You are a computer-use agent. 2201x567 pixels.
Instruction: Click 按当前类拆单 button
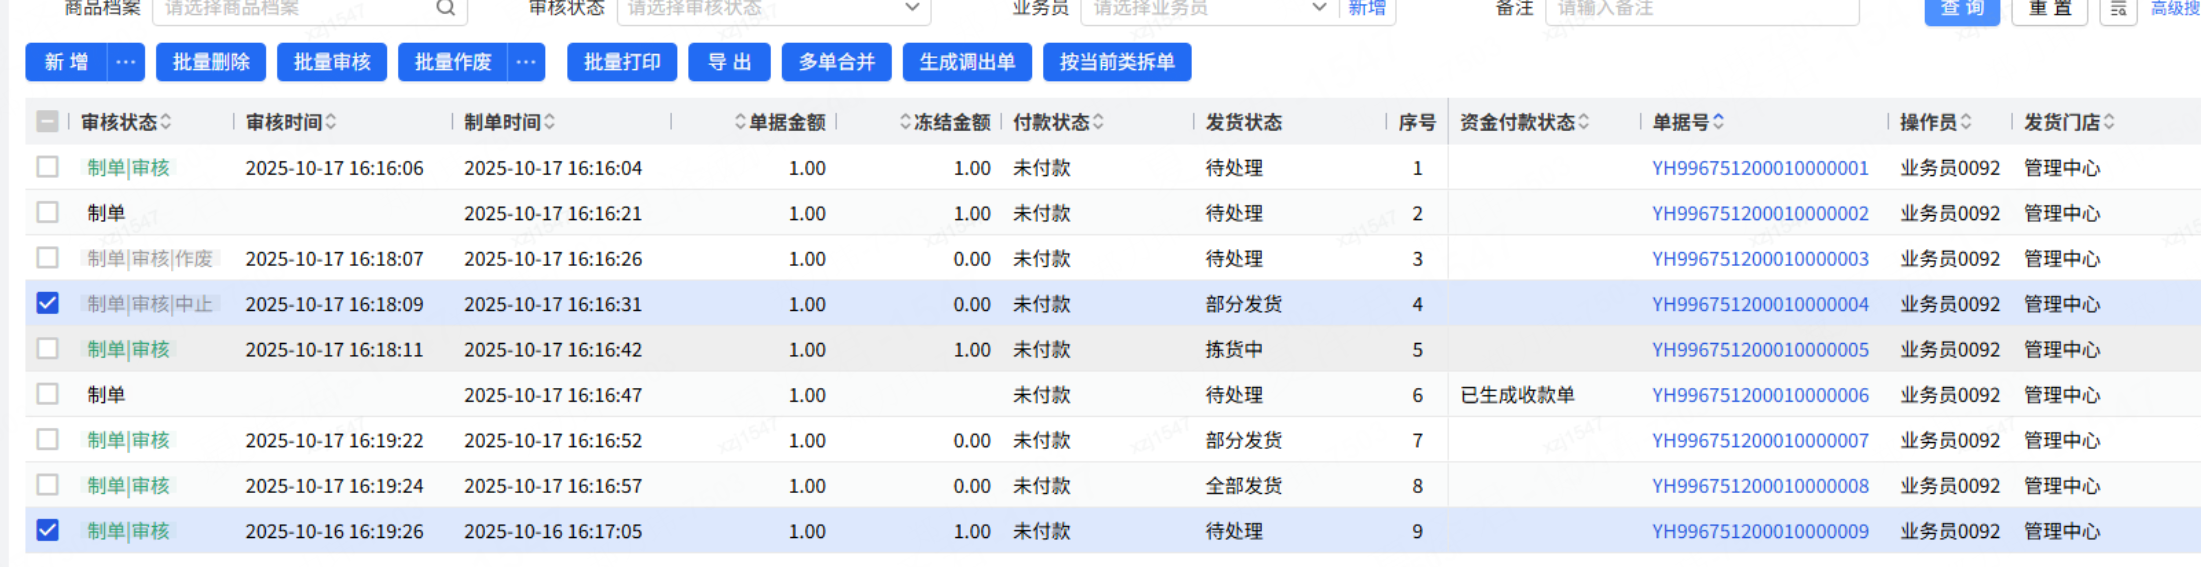click(x=1117, y=62)
